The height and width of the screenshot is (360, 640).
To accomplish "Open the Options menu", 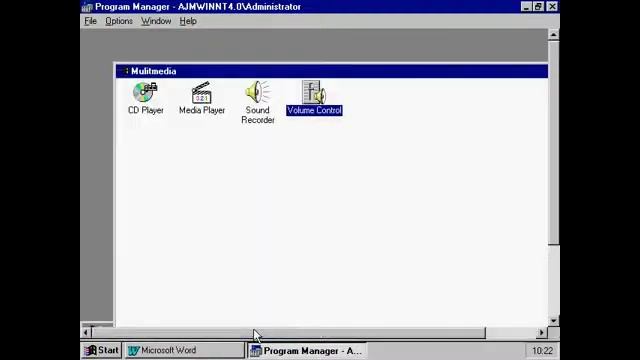I will point(119,21).
